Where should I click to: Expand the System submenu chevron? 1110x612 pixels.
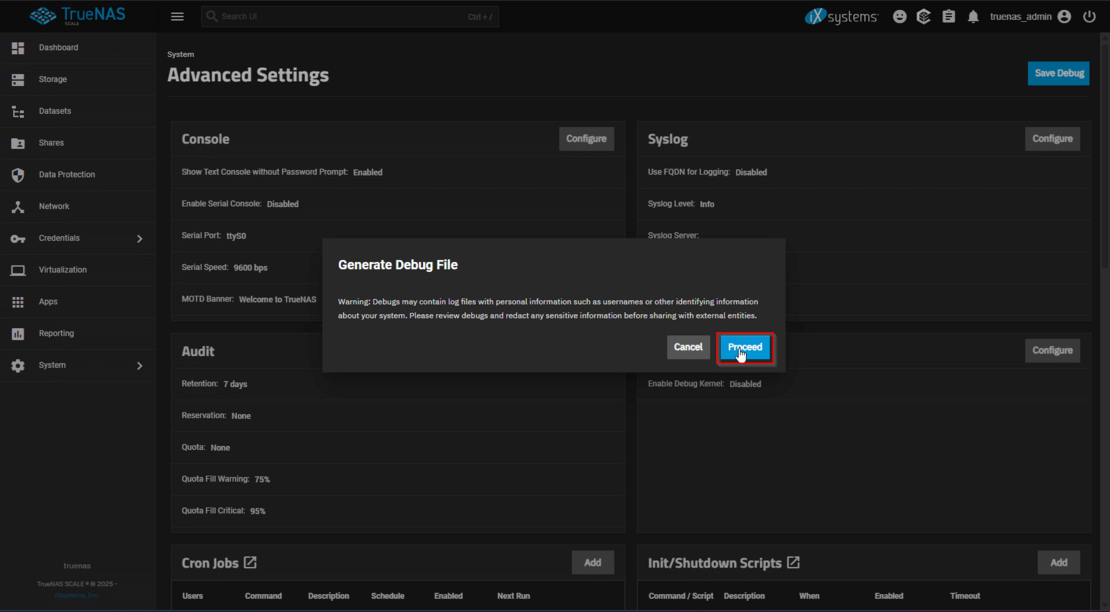(139, 366)
